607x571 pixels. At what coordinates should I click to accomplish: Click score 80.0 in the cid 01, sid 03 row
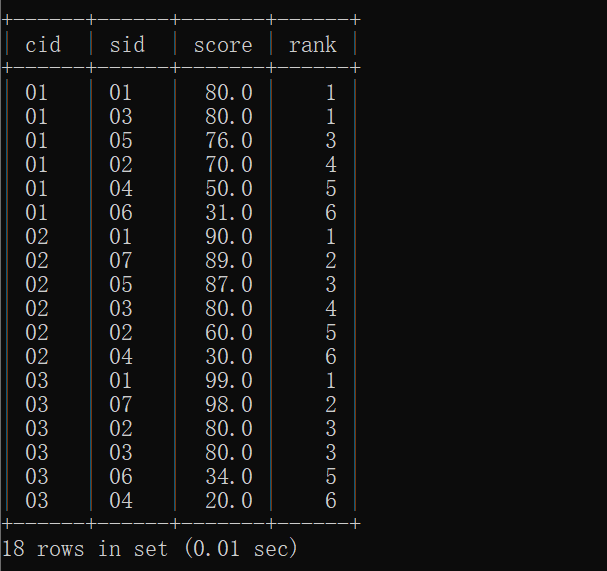229,117
